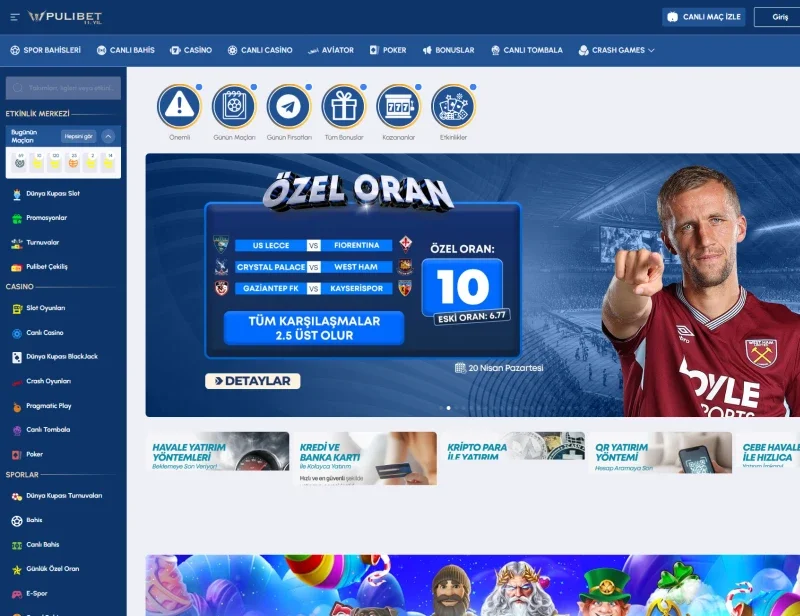
Task: Open Havale Yatırım Yöntemleri banner
Action: [218, 452]
